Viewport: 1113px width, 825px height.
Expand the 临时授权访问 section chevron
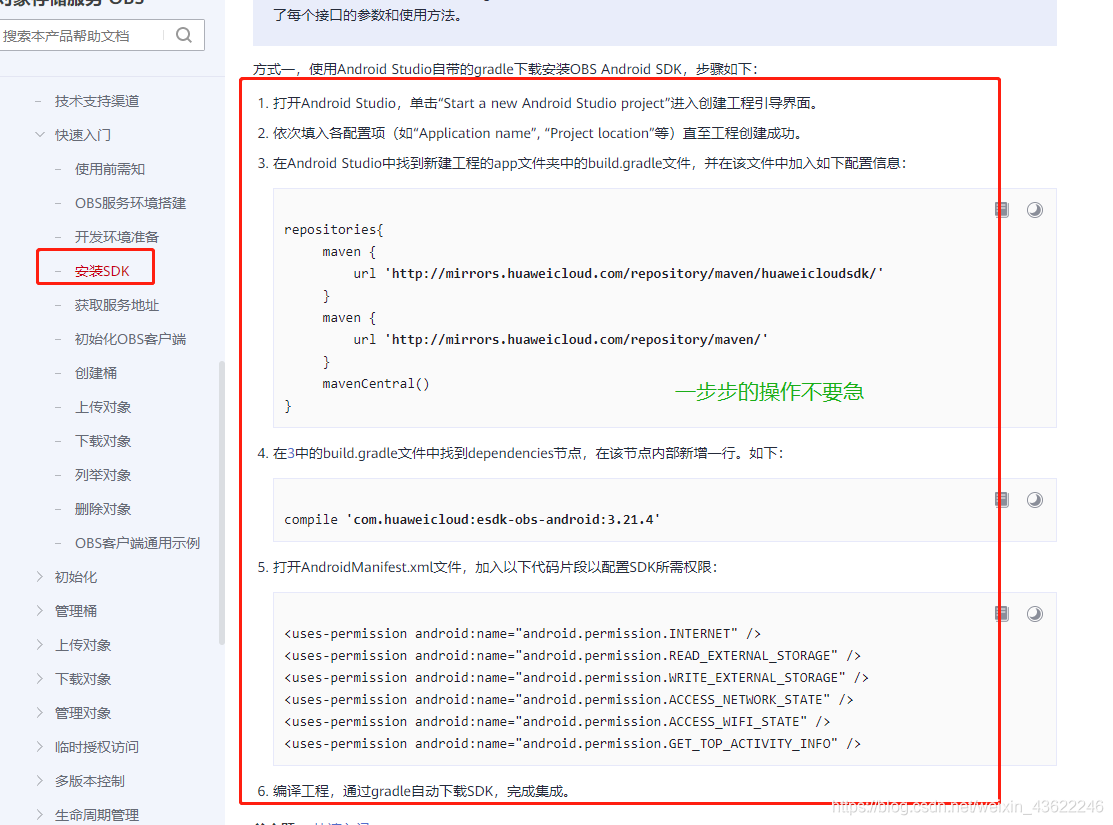pos(40,747)
